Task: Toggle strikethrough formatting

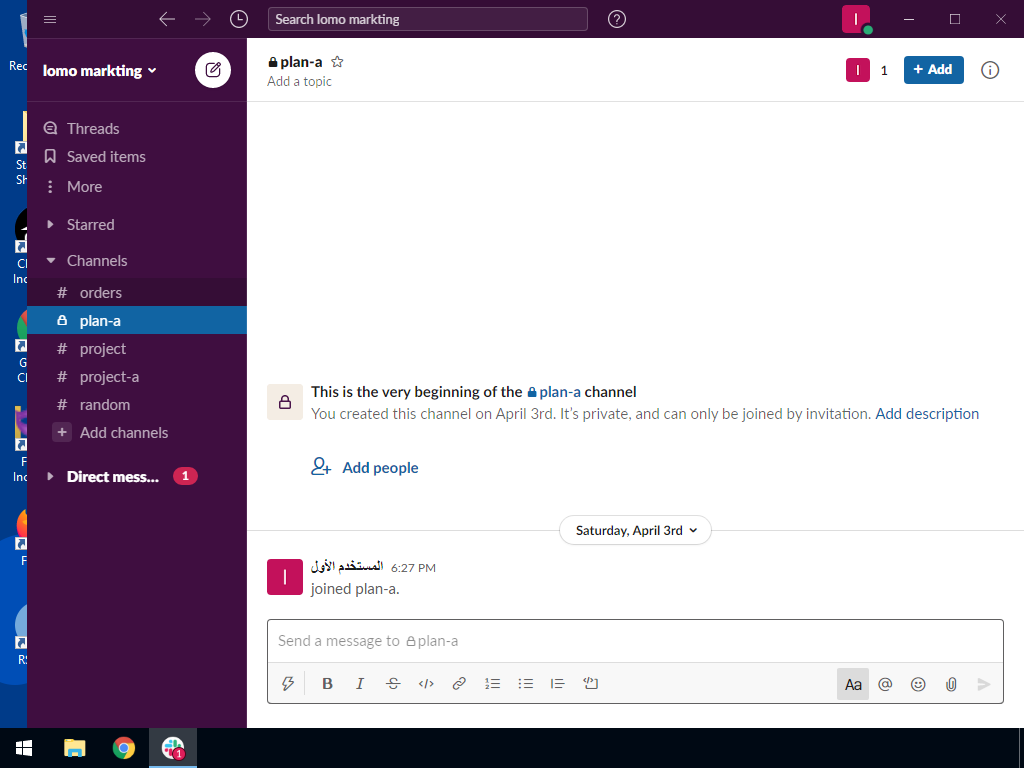Action: coord(393,684)
